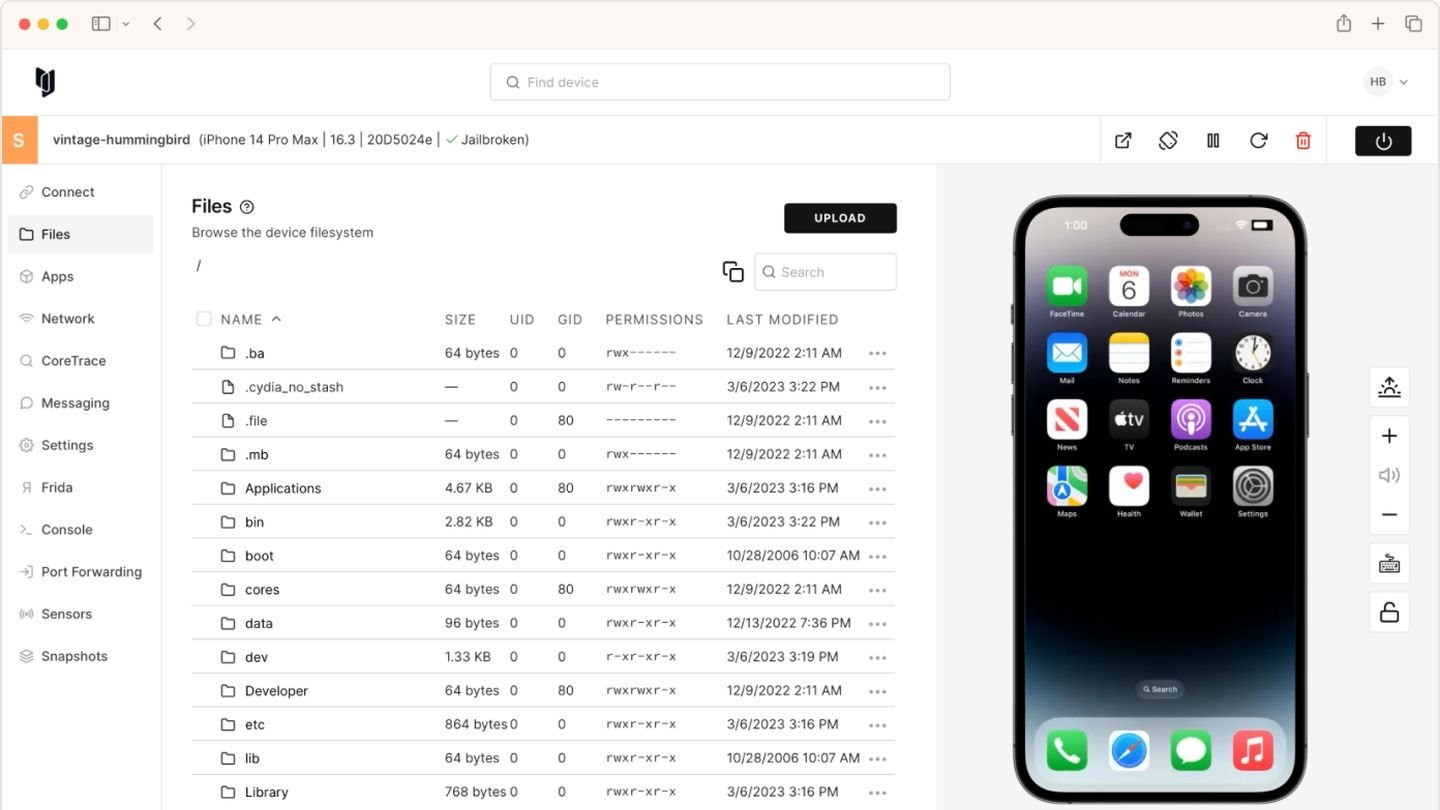Open more options for dev row

click(x=878, y=658)
